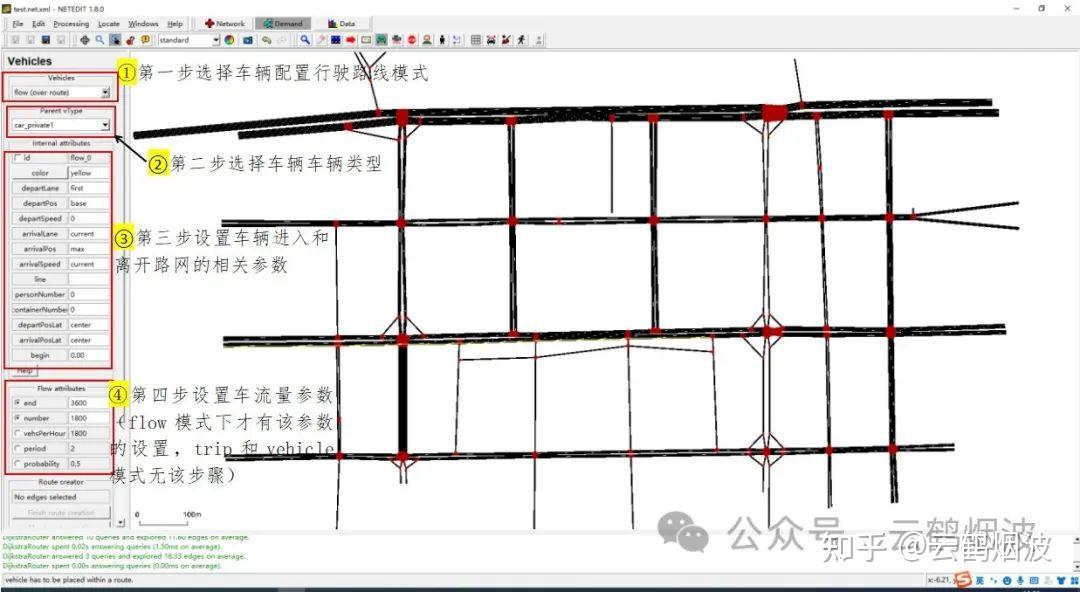Select the end radio button
The image size is (1080, 592).
18,402
